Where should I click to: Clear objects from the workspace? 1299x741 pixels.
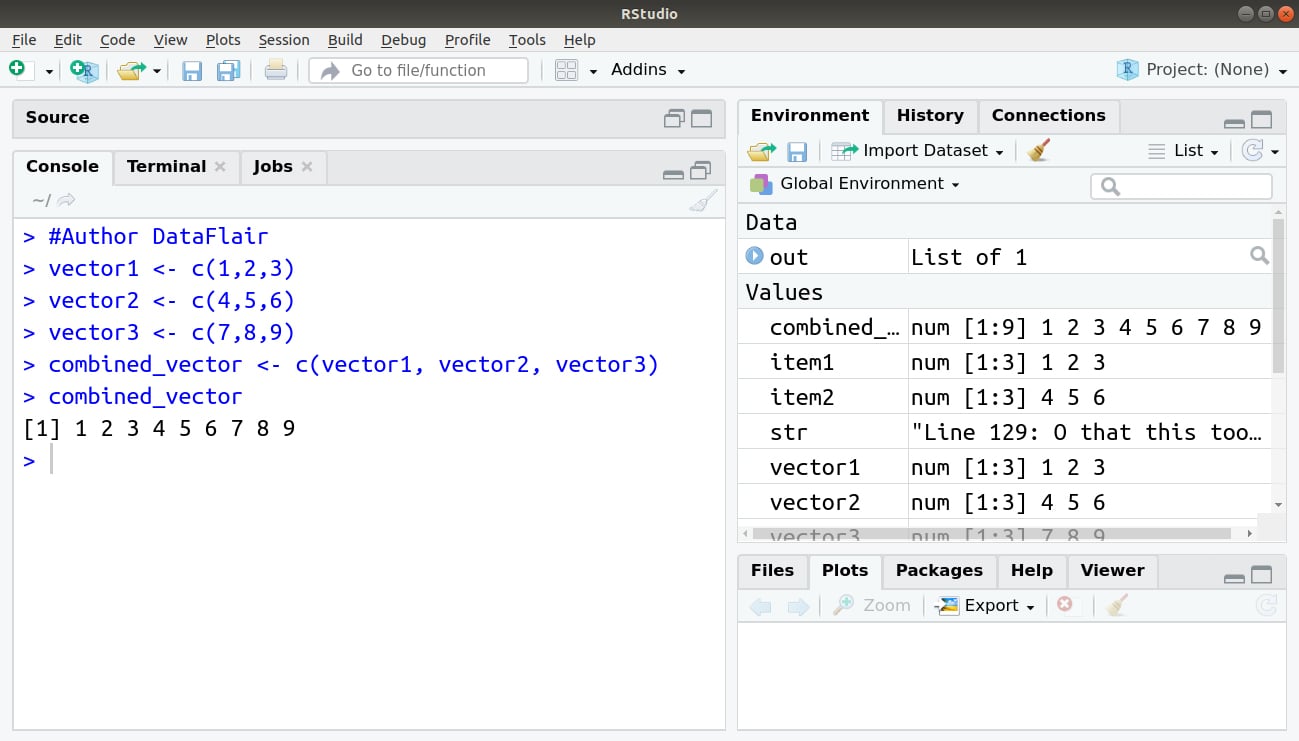tap(1037, 150)
